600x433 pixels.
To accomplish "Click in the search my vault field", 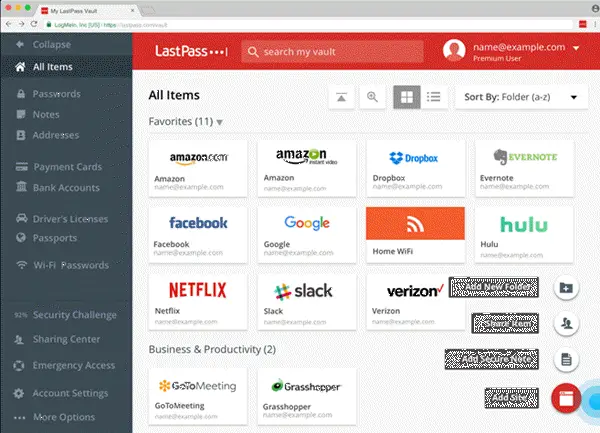I will pos(332,52).
